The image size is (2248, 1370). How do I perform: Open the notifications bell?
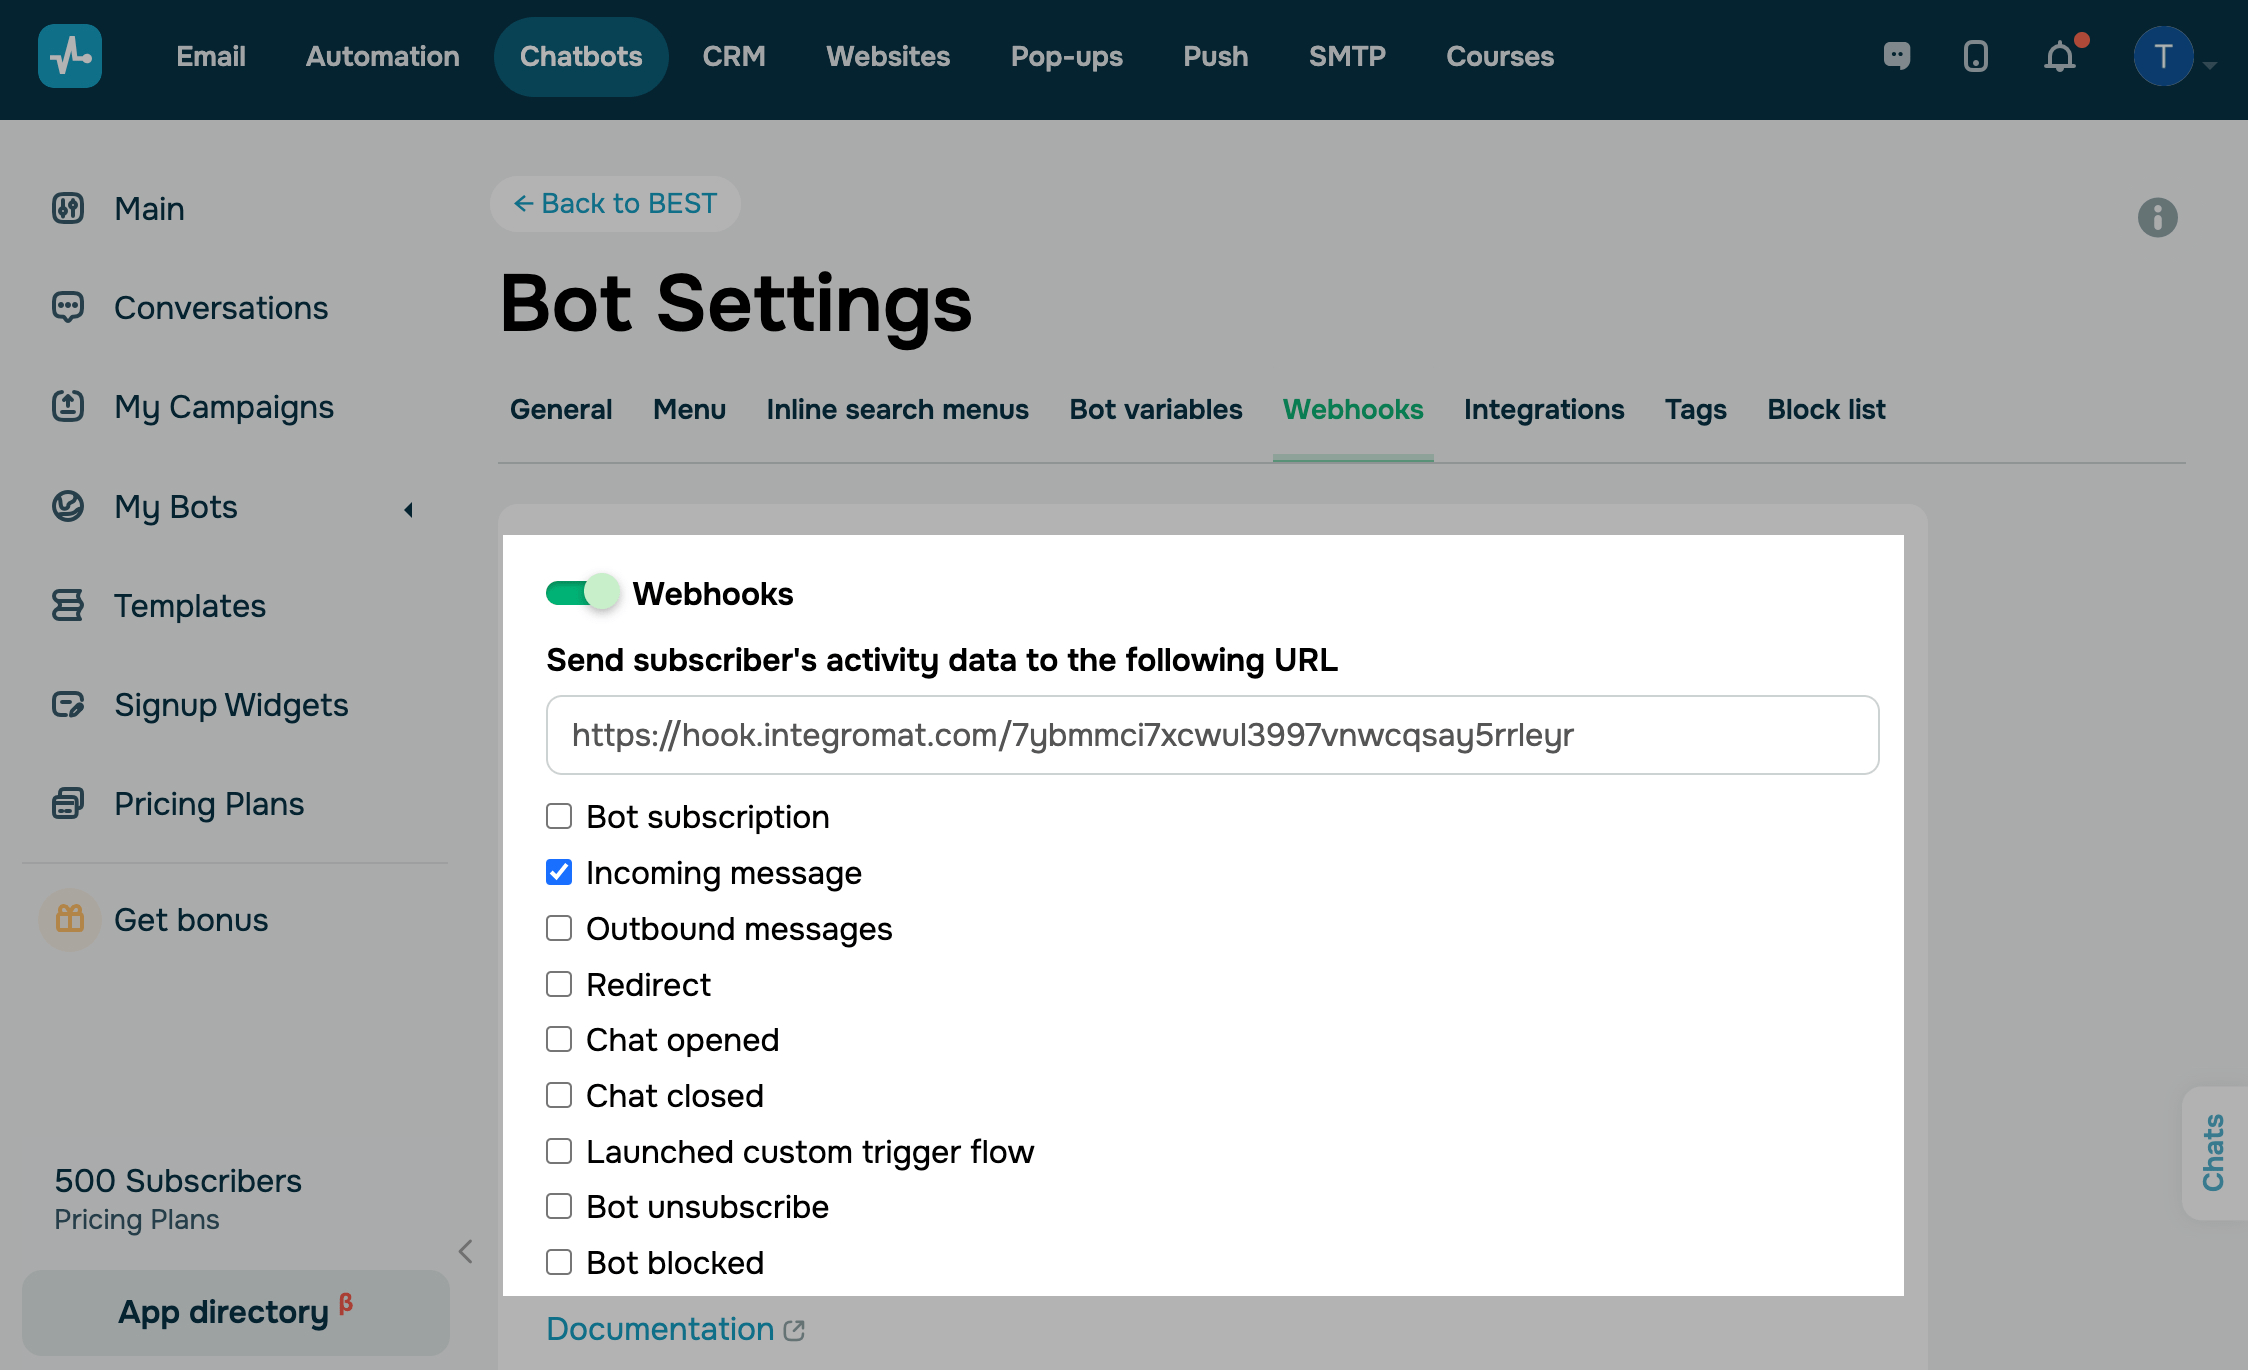point(2060,57)
